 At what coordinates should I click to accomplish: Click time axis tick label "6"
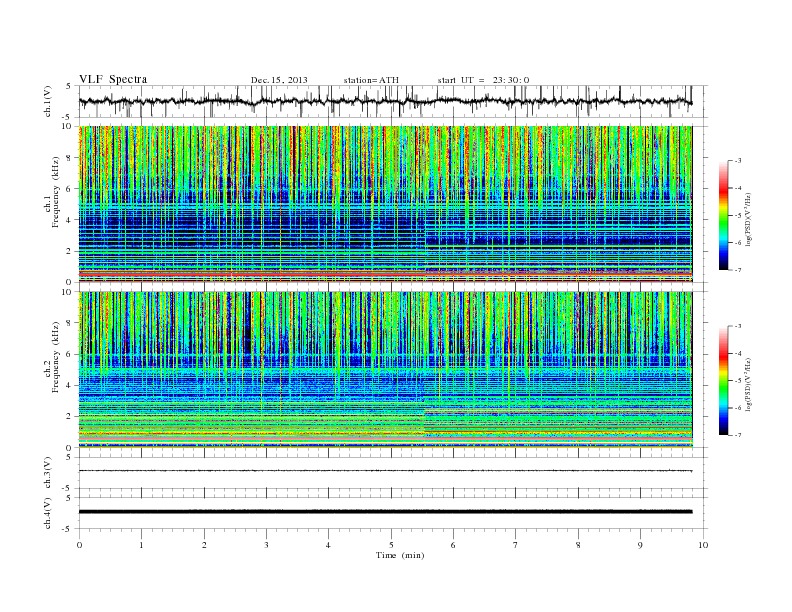(453, 545)
